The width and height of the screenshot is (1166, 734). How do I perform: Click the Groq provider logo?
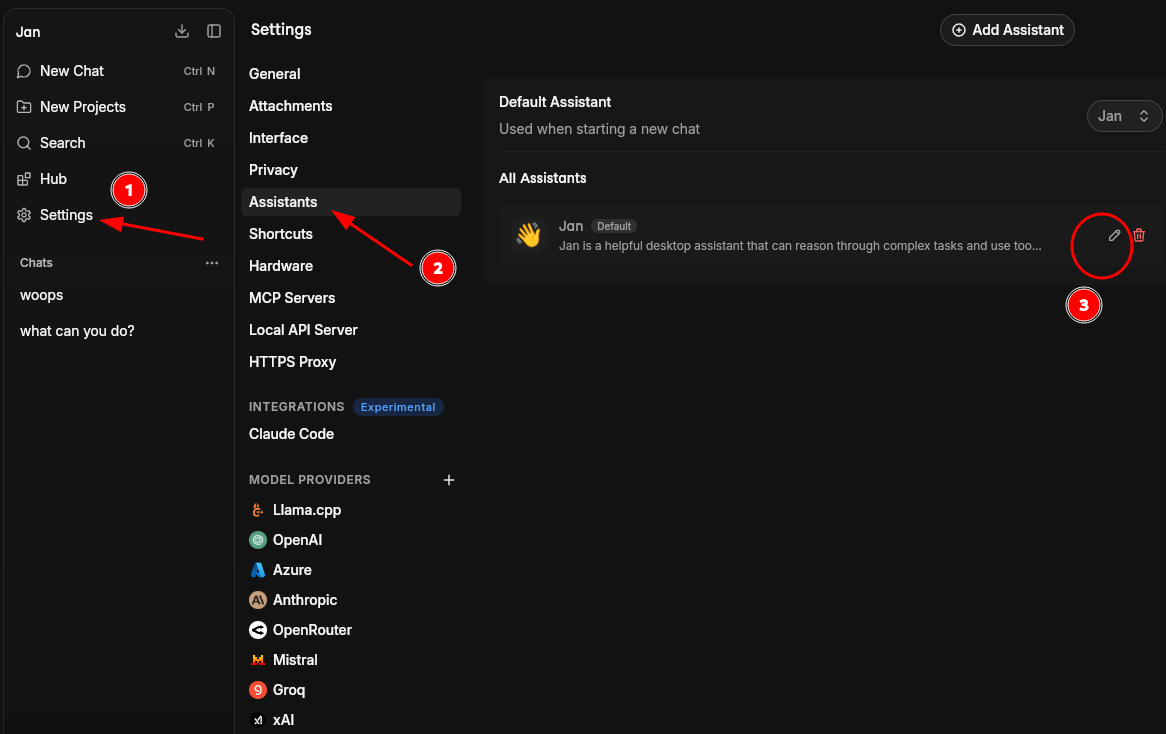(257, 690)
